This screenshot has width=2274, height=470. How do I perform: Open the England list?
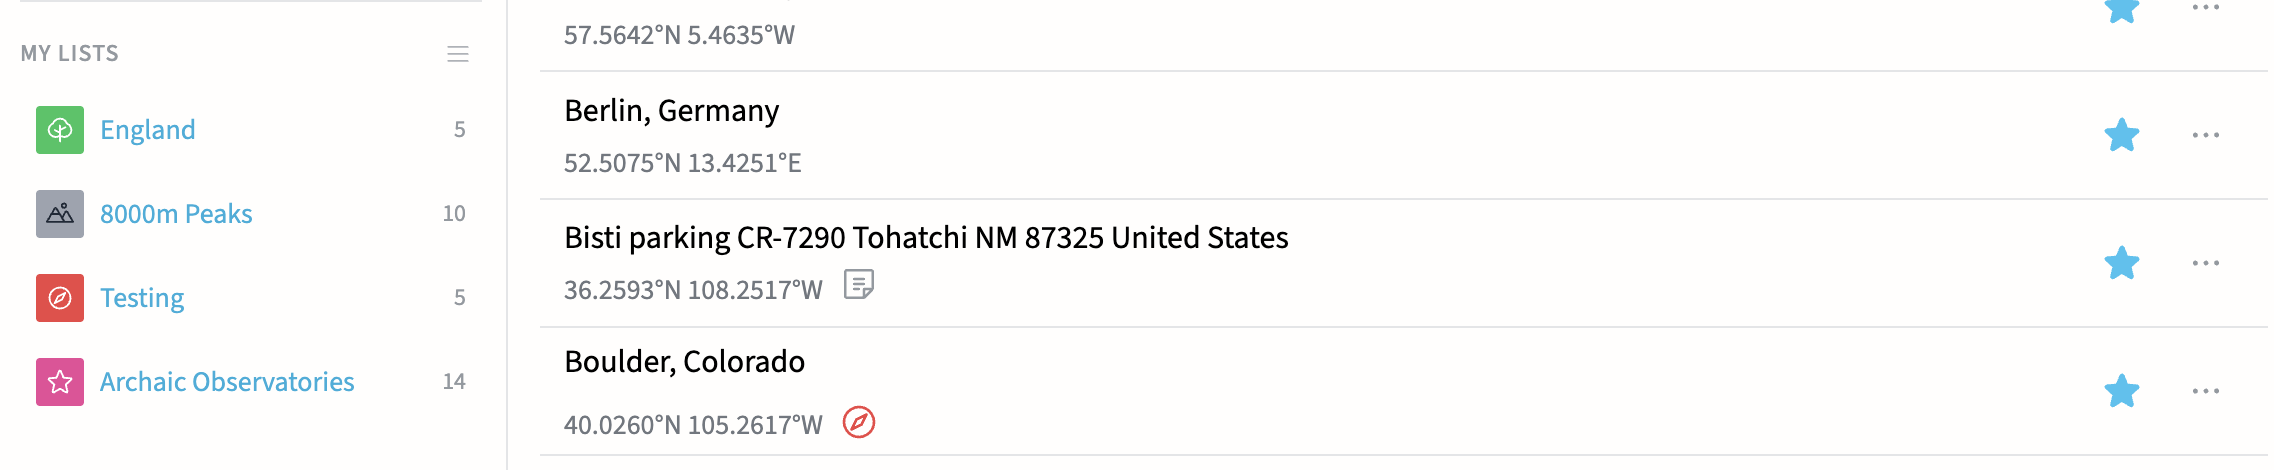pos(148,130)
